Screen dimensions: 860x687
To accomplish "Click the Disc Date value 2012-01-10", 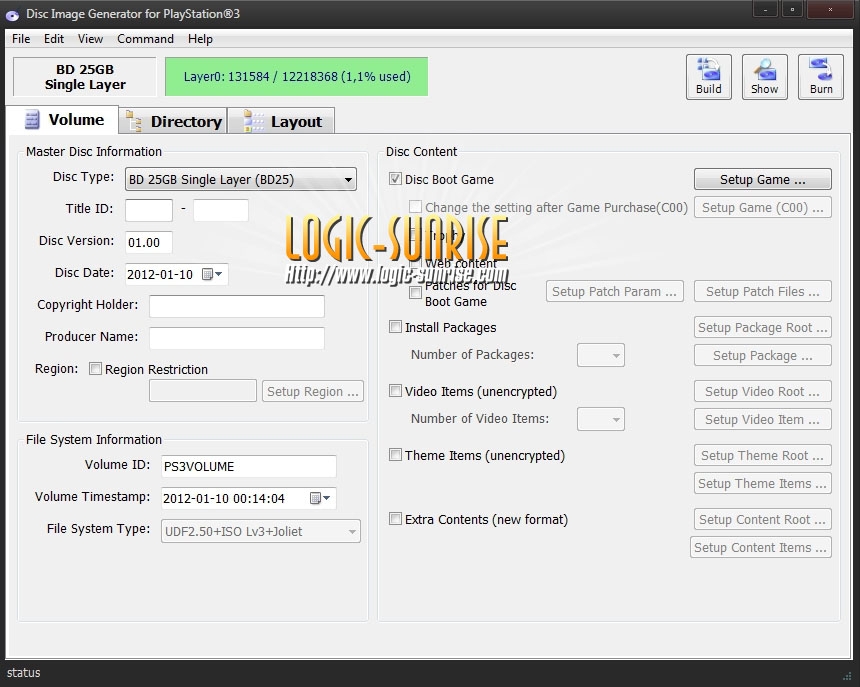I will 160,275.
